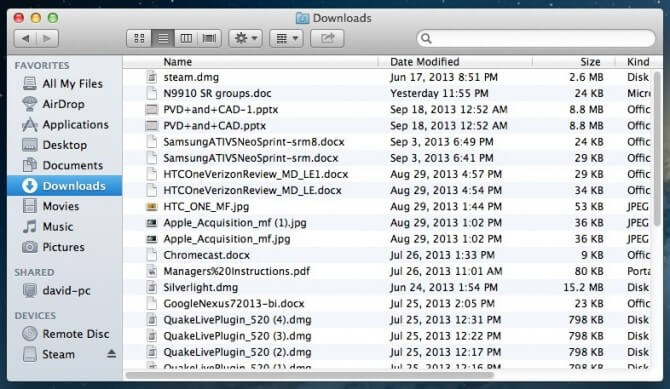Open the Action gear menu
Viewport: 670px width, 389px height.
pos(246,38)
